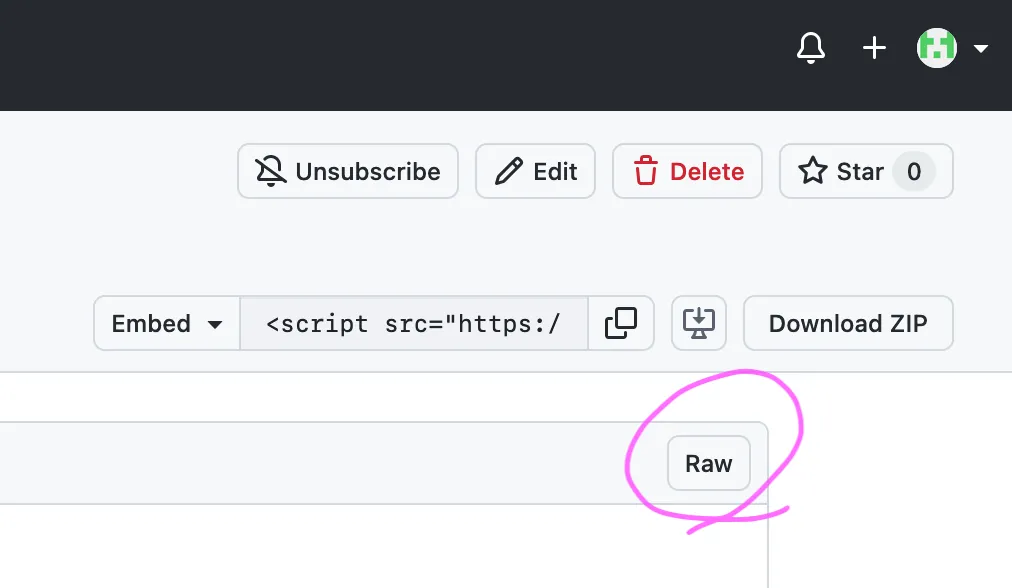Click the arrow next to Embed label
This screenshot has height=588, width=1012.
coord(214,324)
